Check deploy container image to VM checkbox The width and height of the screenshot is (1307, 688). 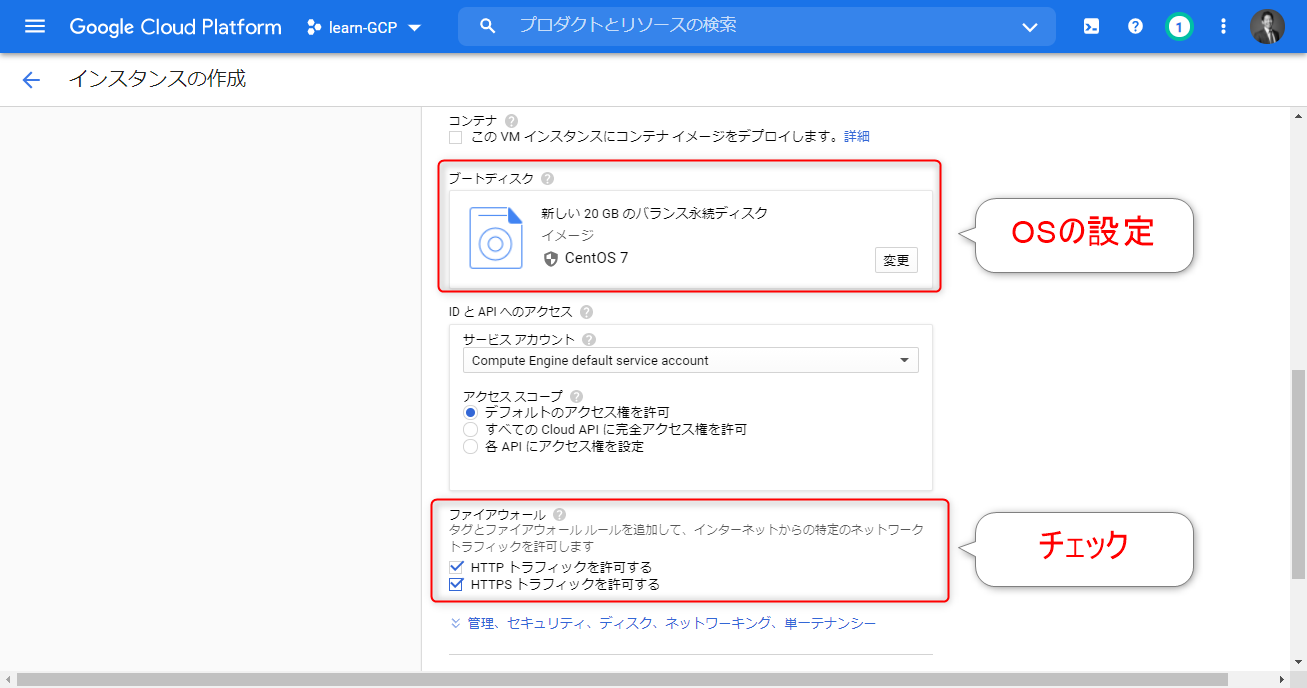(x=456, y=137)
